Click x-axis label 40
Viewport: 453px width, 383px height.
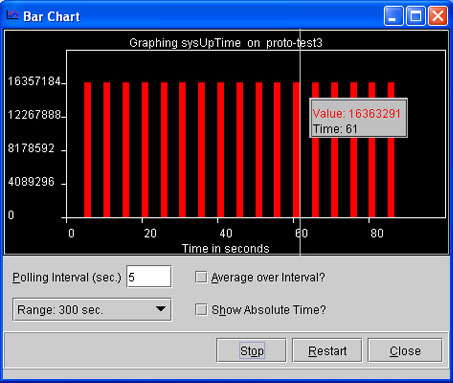[x=226, y=233]
